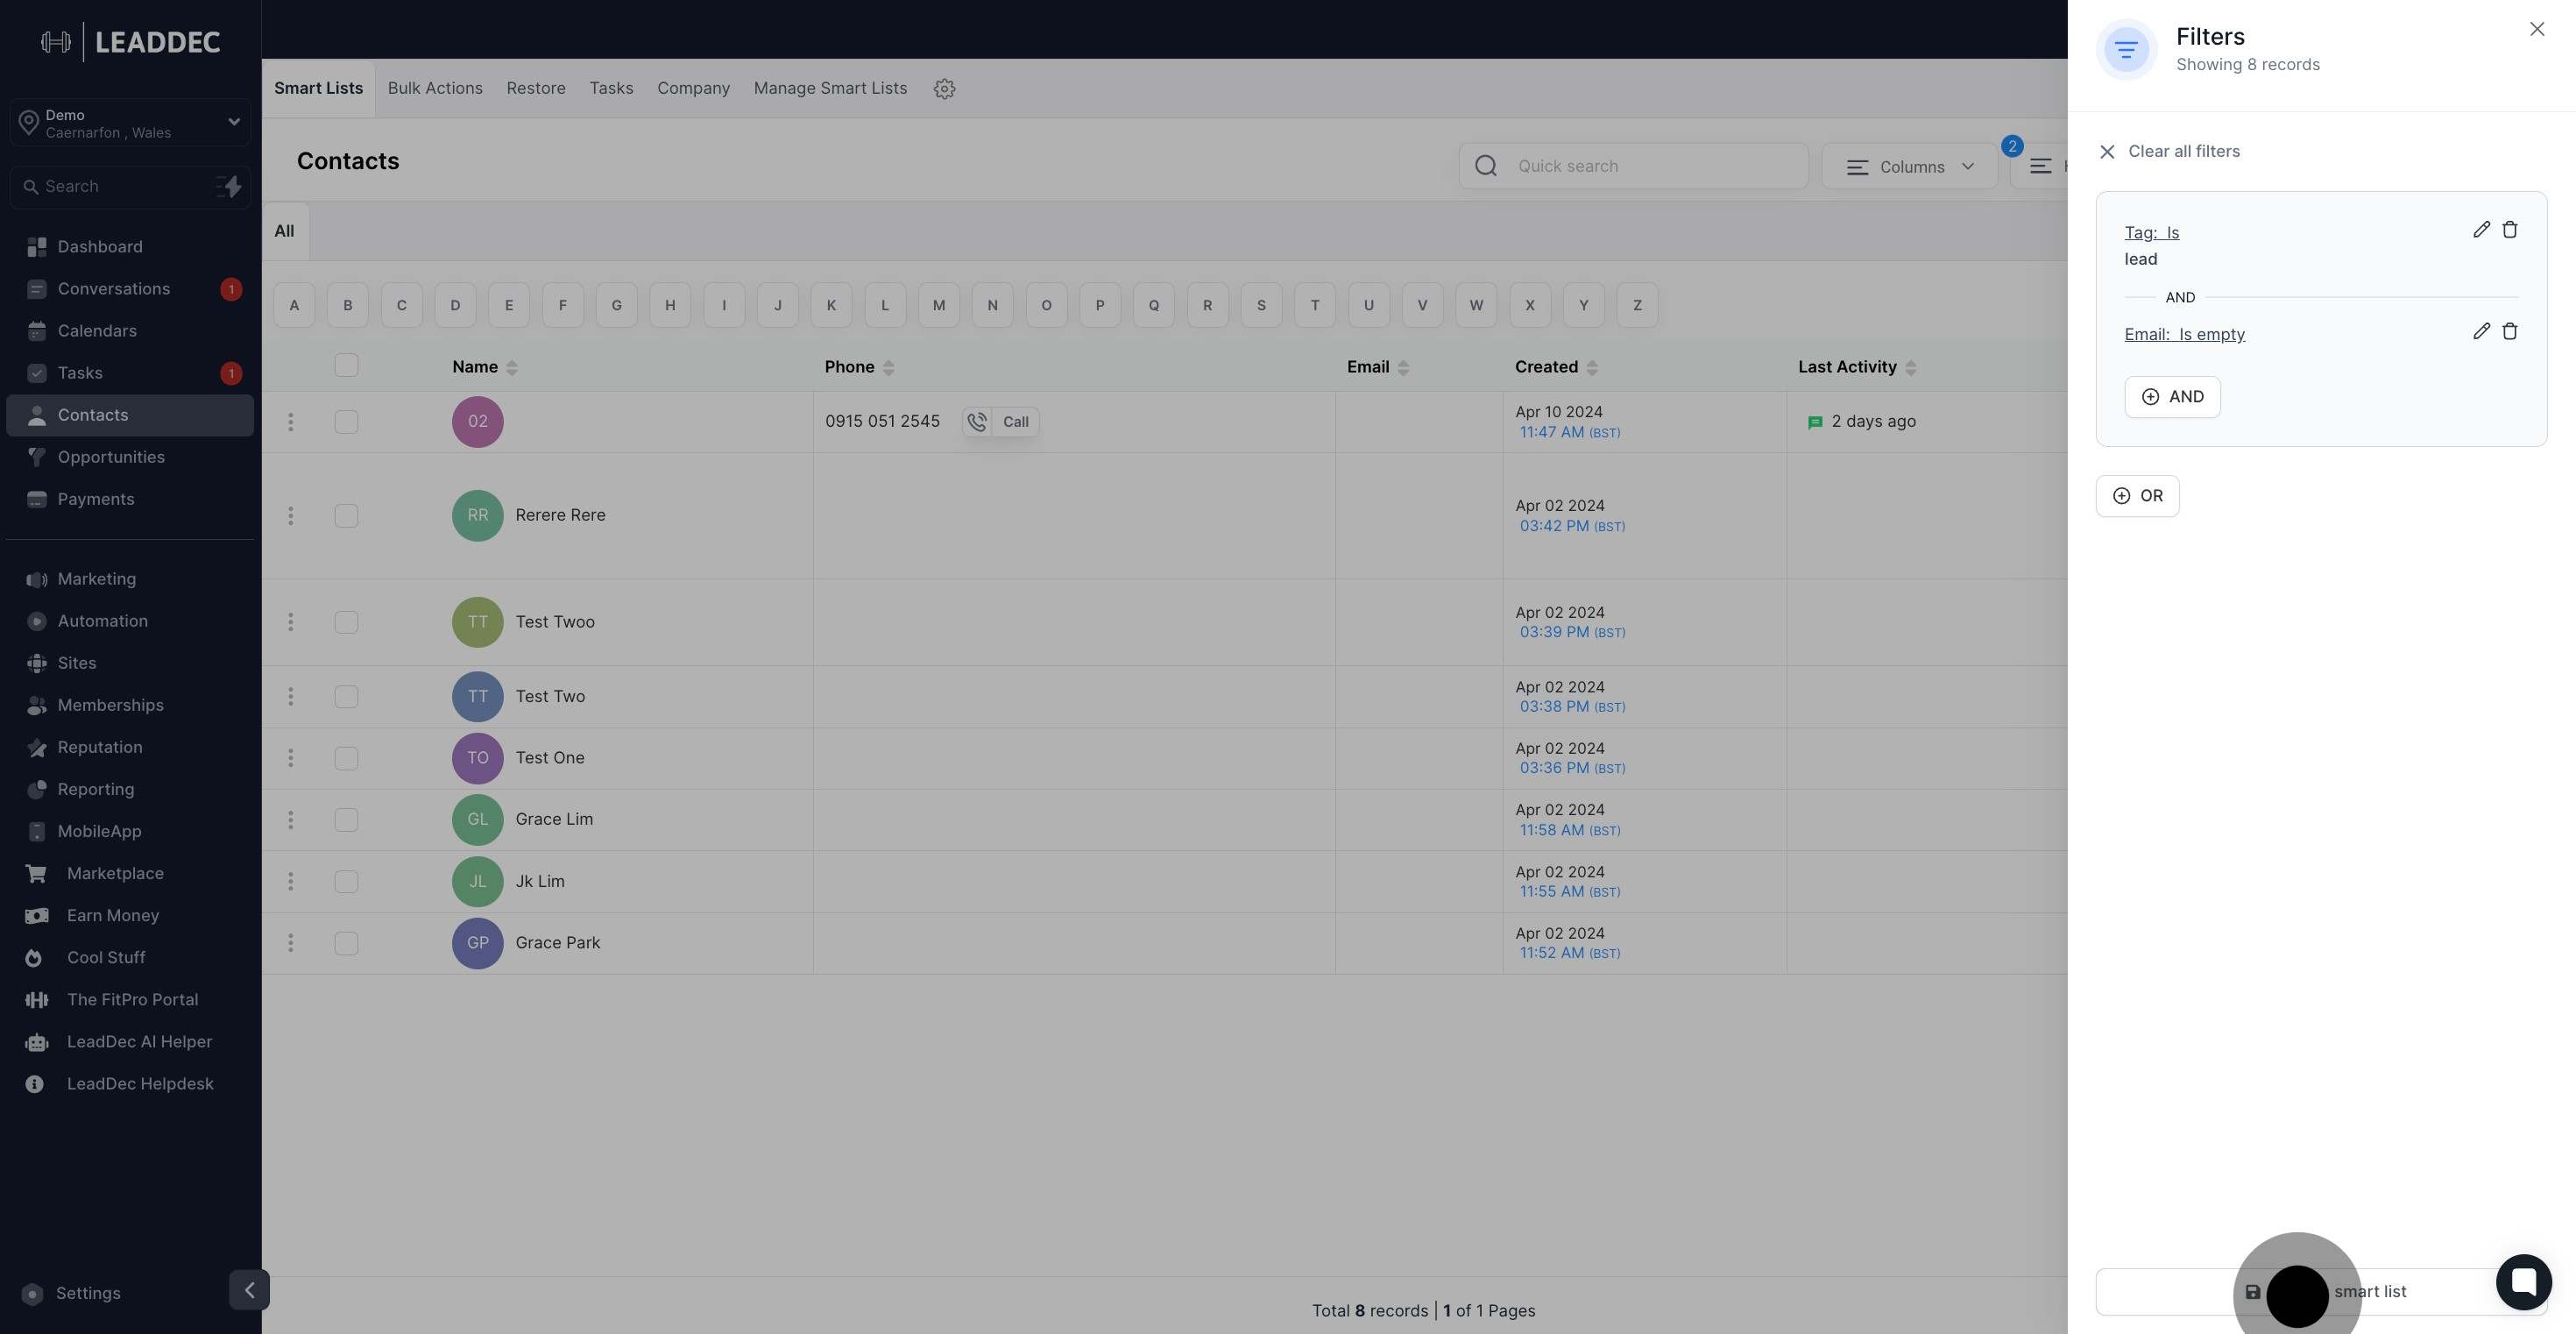2576x1334 pixels.
Task: Open the Grace Lim contact name
Action: coord(554,820)
